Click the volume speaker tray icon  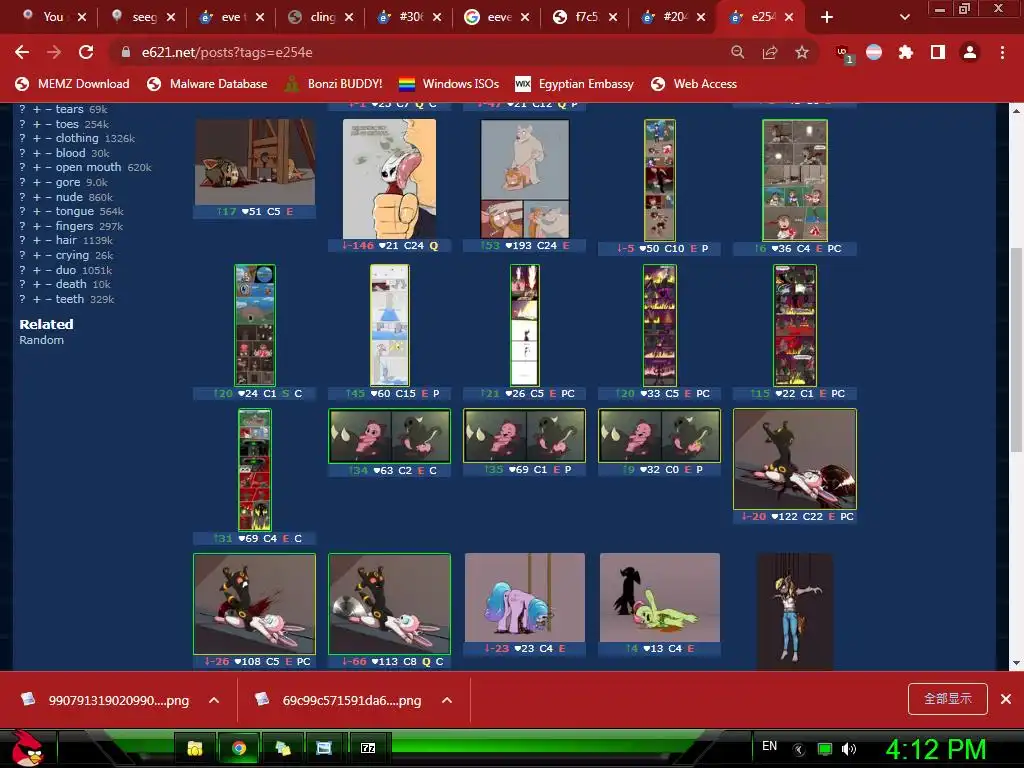click(x=848, y=749)
